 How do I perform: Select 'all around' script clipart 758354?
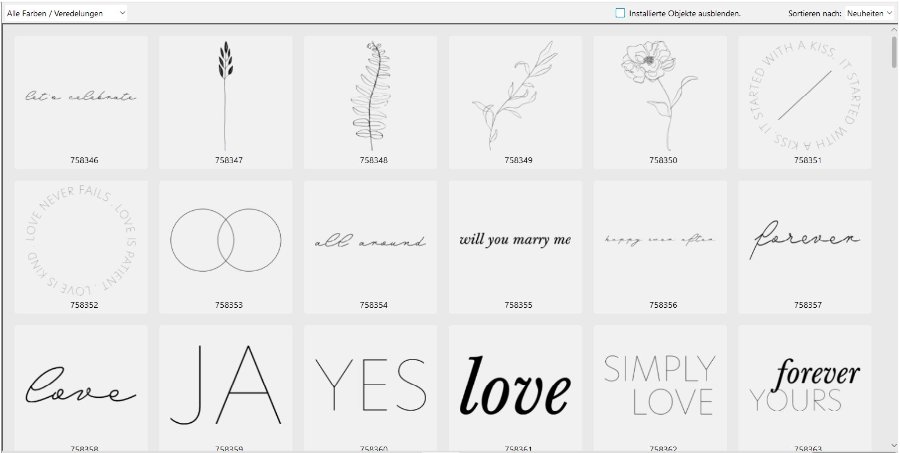[x=370, y=247]
